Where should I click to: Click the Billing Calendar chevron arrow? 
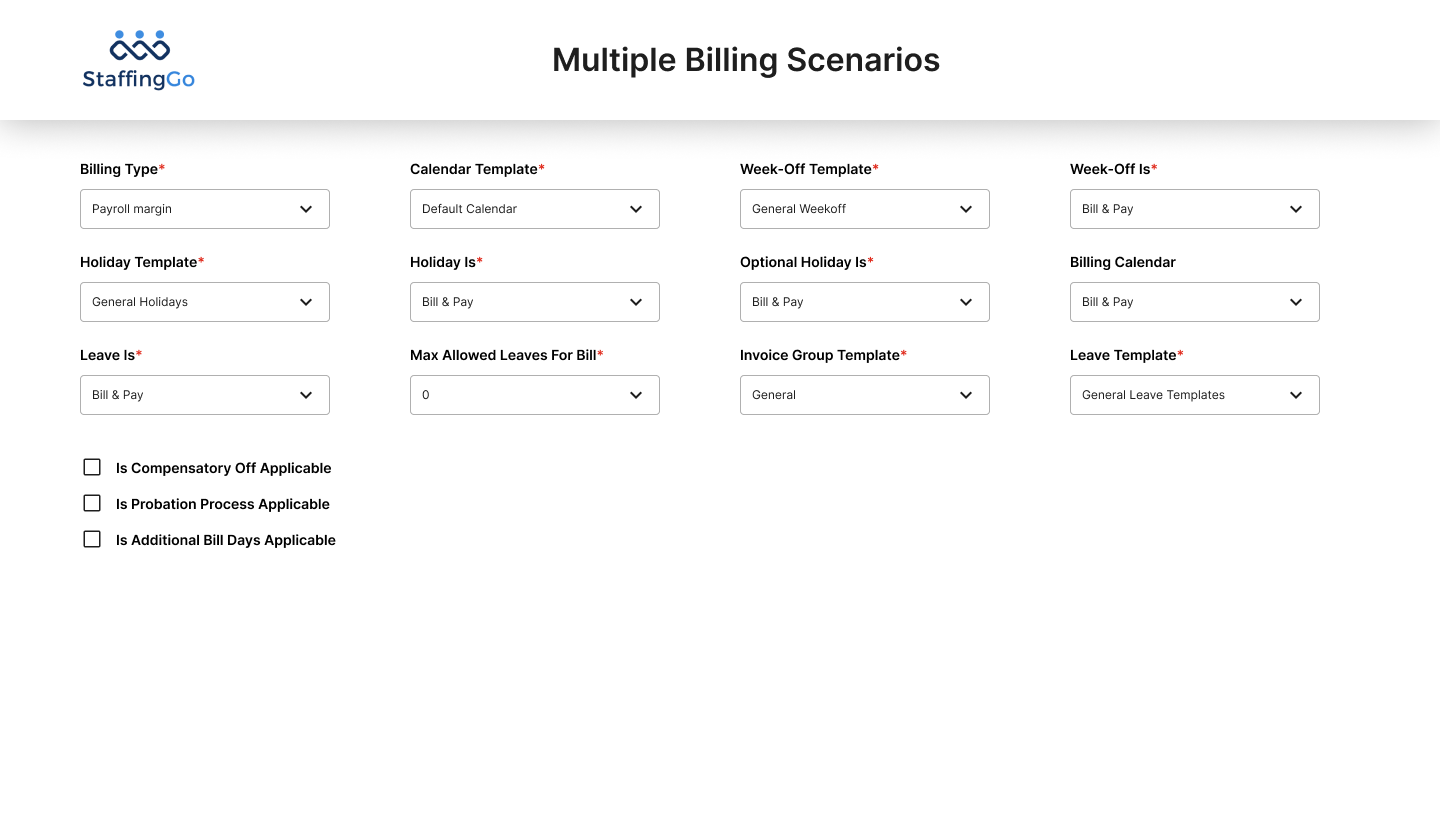pos(1296,302)
